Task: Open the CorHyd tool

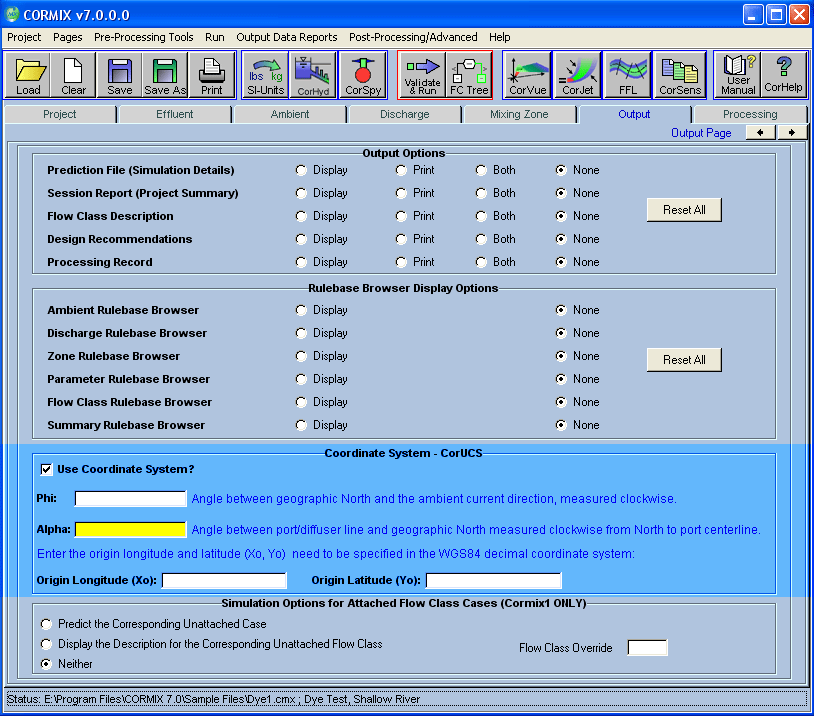Action: tap(313, 75)
